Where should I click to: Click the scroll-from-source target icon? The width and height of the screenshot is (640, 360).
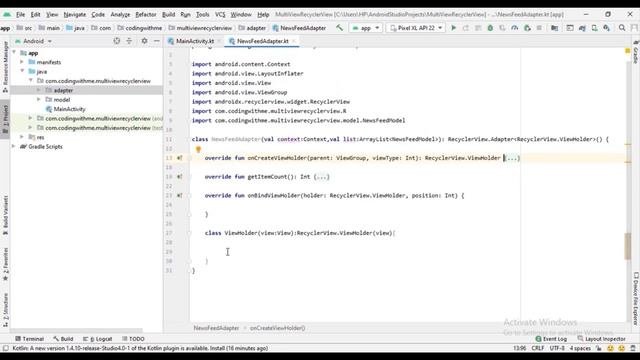pos(117,41)
